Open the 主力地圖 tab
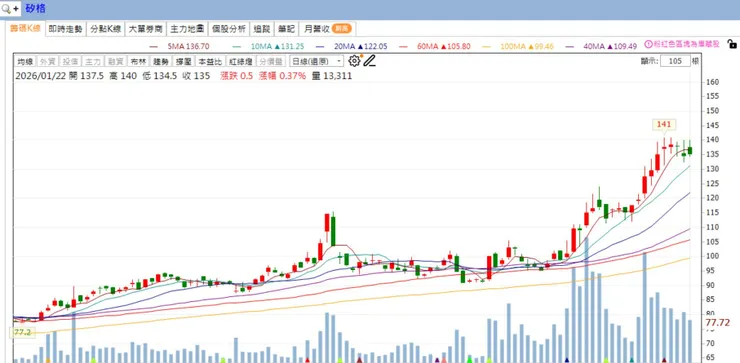740x363 pixels. (x=187, y=29)
